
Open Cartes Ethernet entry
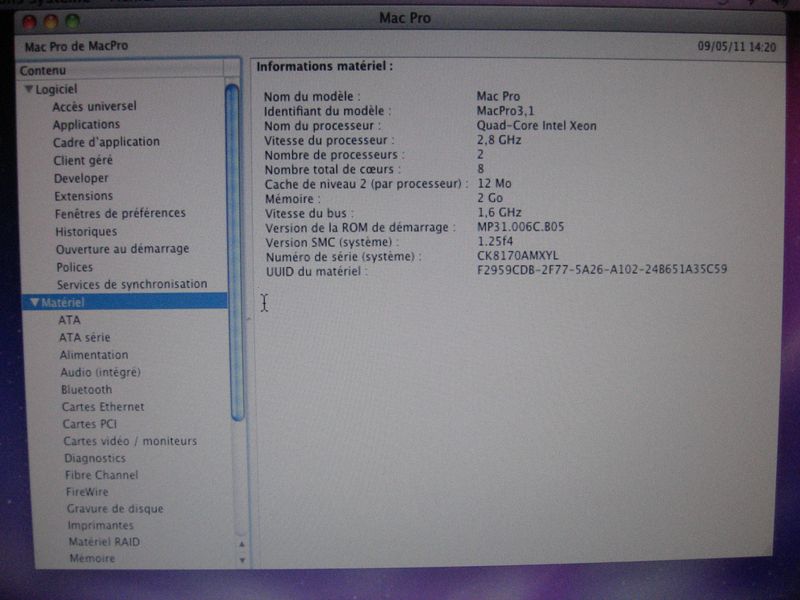103,407
